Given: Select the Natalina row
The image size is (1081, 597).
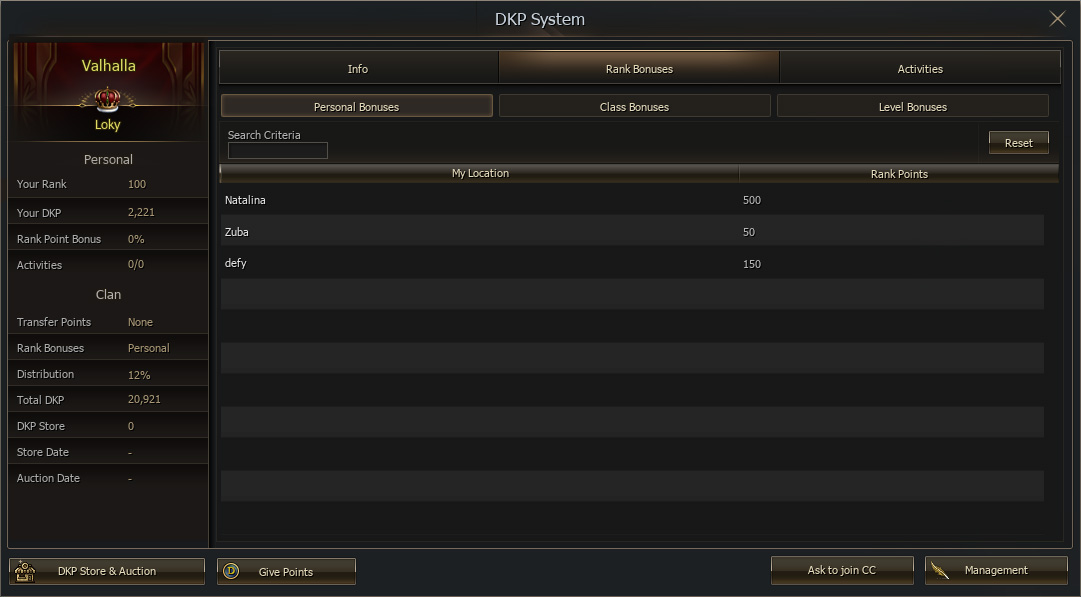Looking at the screenshot, I should pyautogui.click(x=631, y=200).
